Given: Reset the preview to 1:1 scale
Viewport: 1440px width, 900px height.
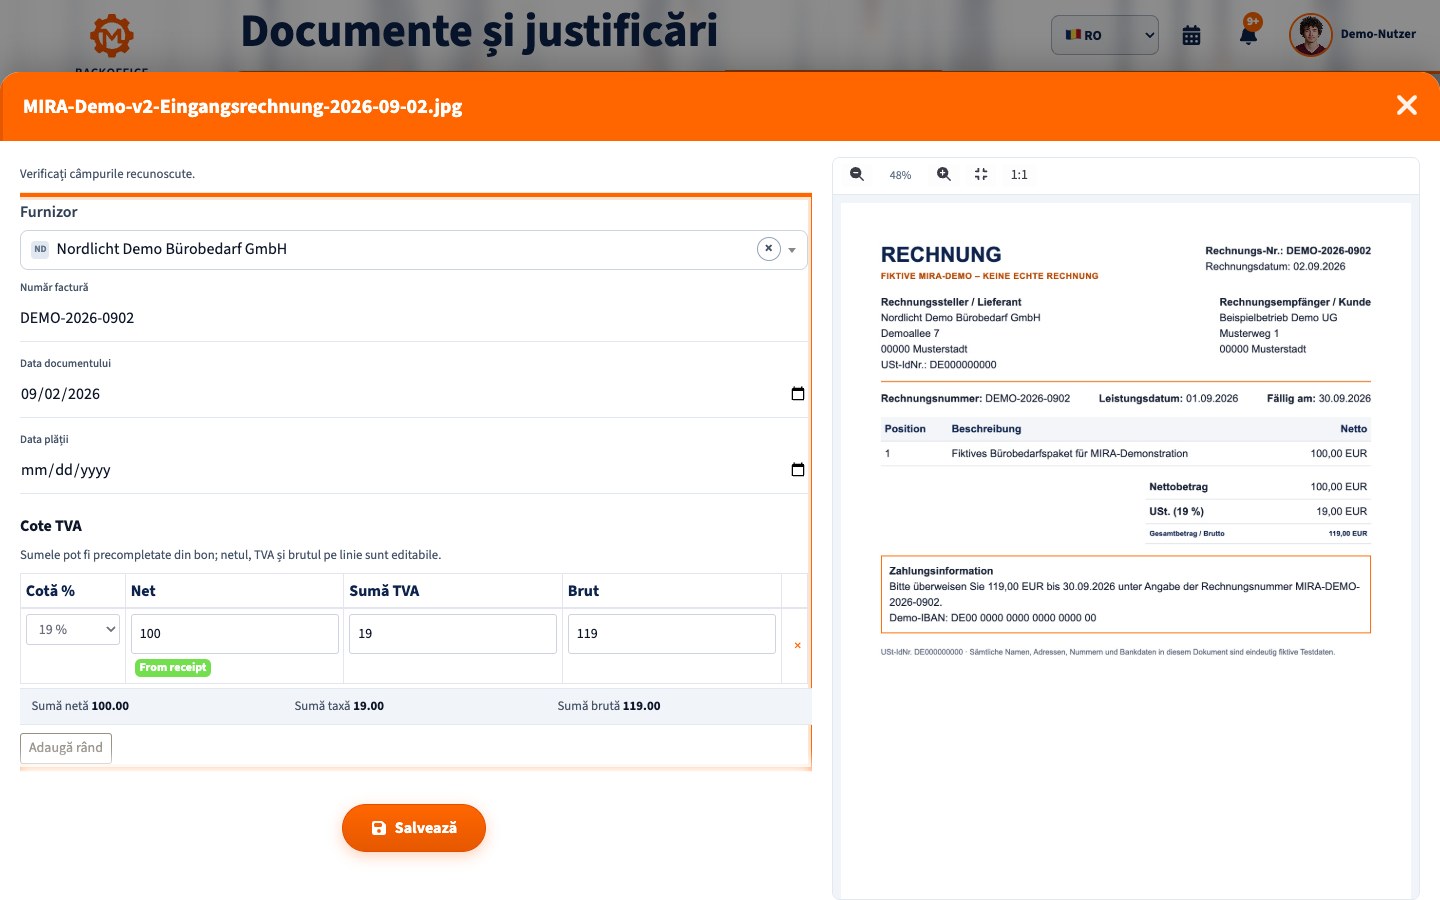Looking at the screenshot, I should click(1019, 175).
